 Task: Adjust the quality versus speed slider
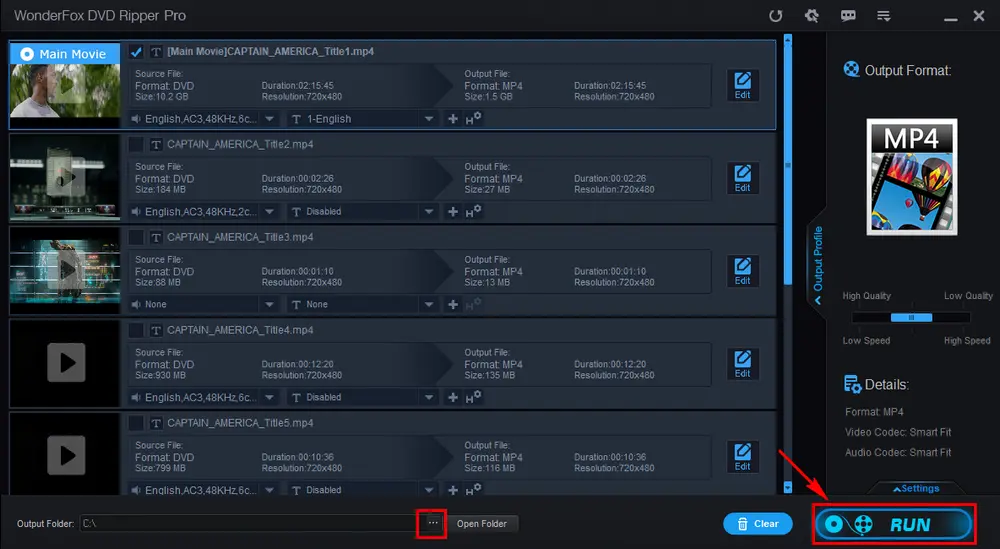click(910, 317)
